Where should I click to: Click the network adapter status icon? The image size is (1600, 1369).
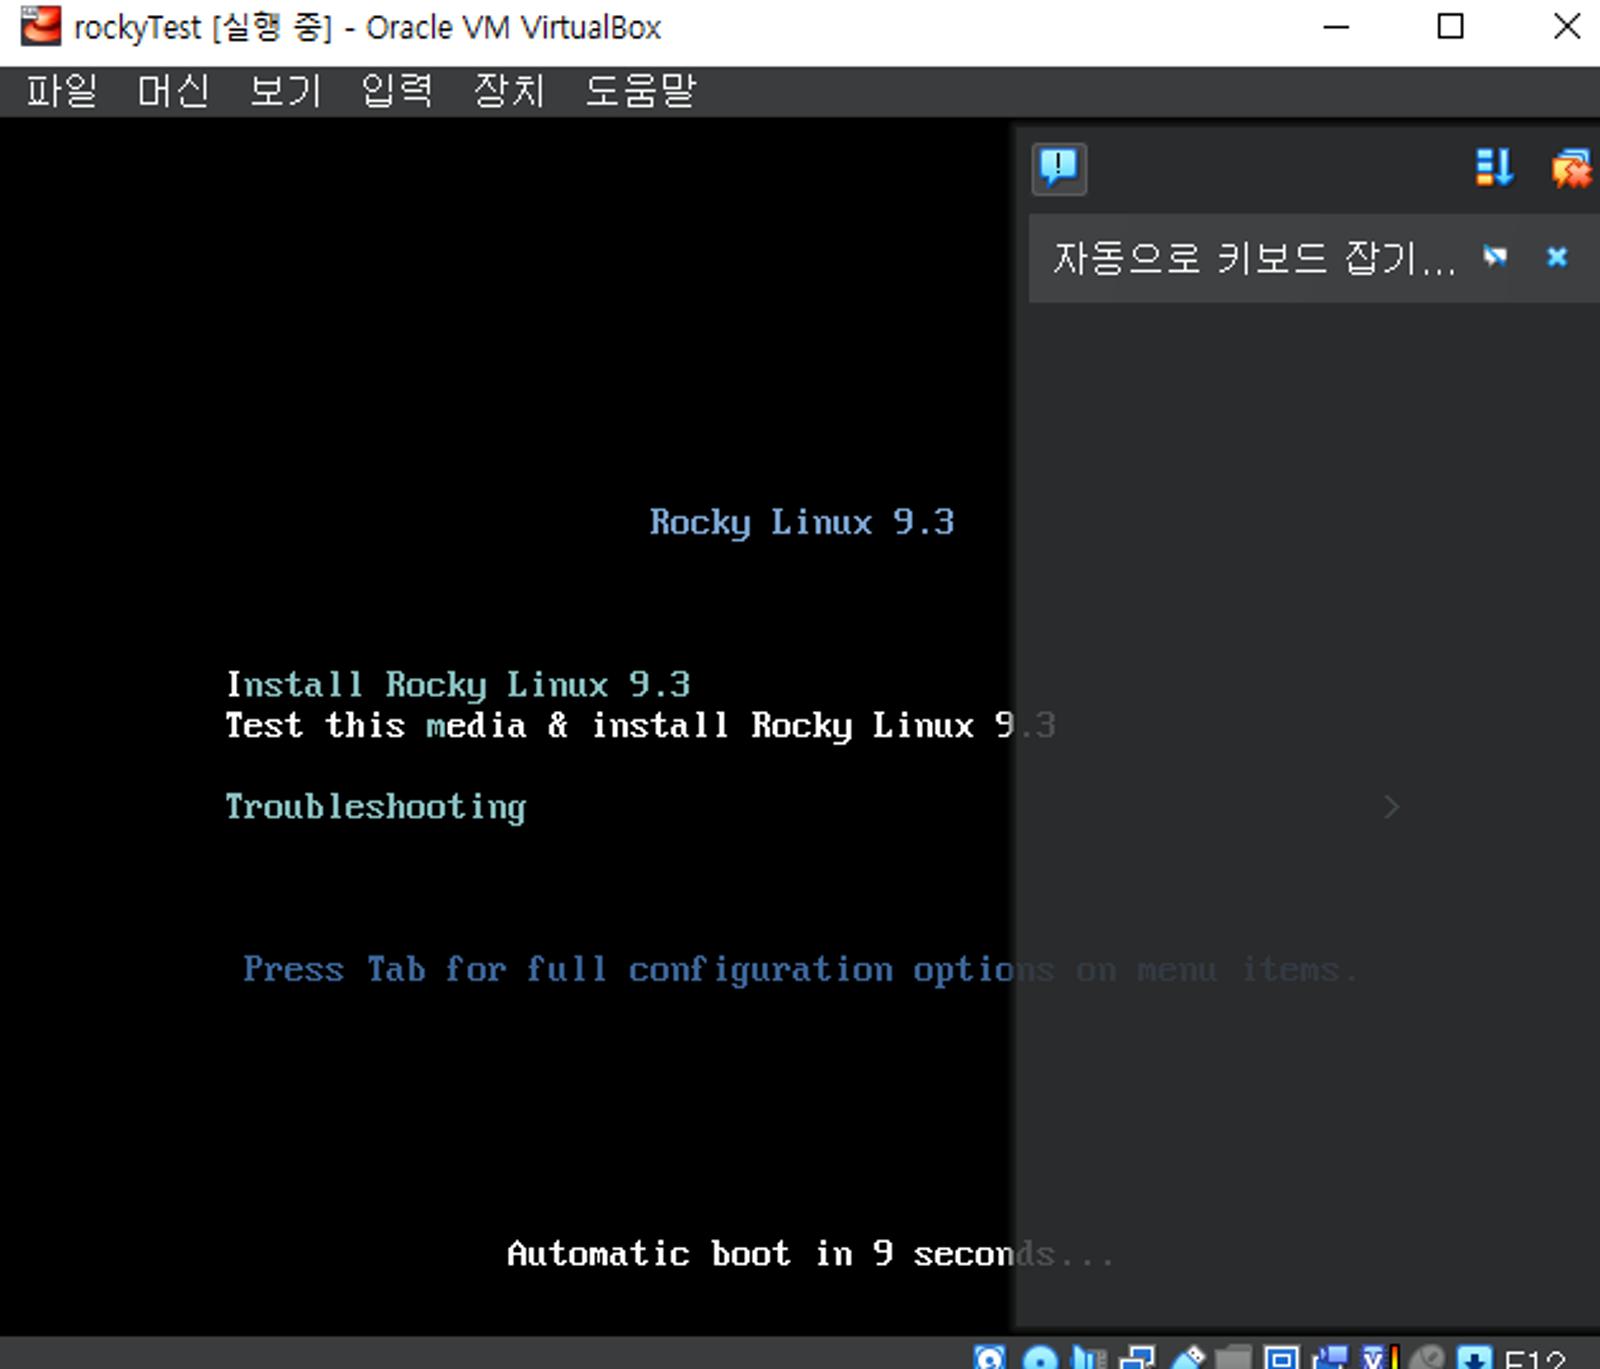(x=1138, y=1358)
